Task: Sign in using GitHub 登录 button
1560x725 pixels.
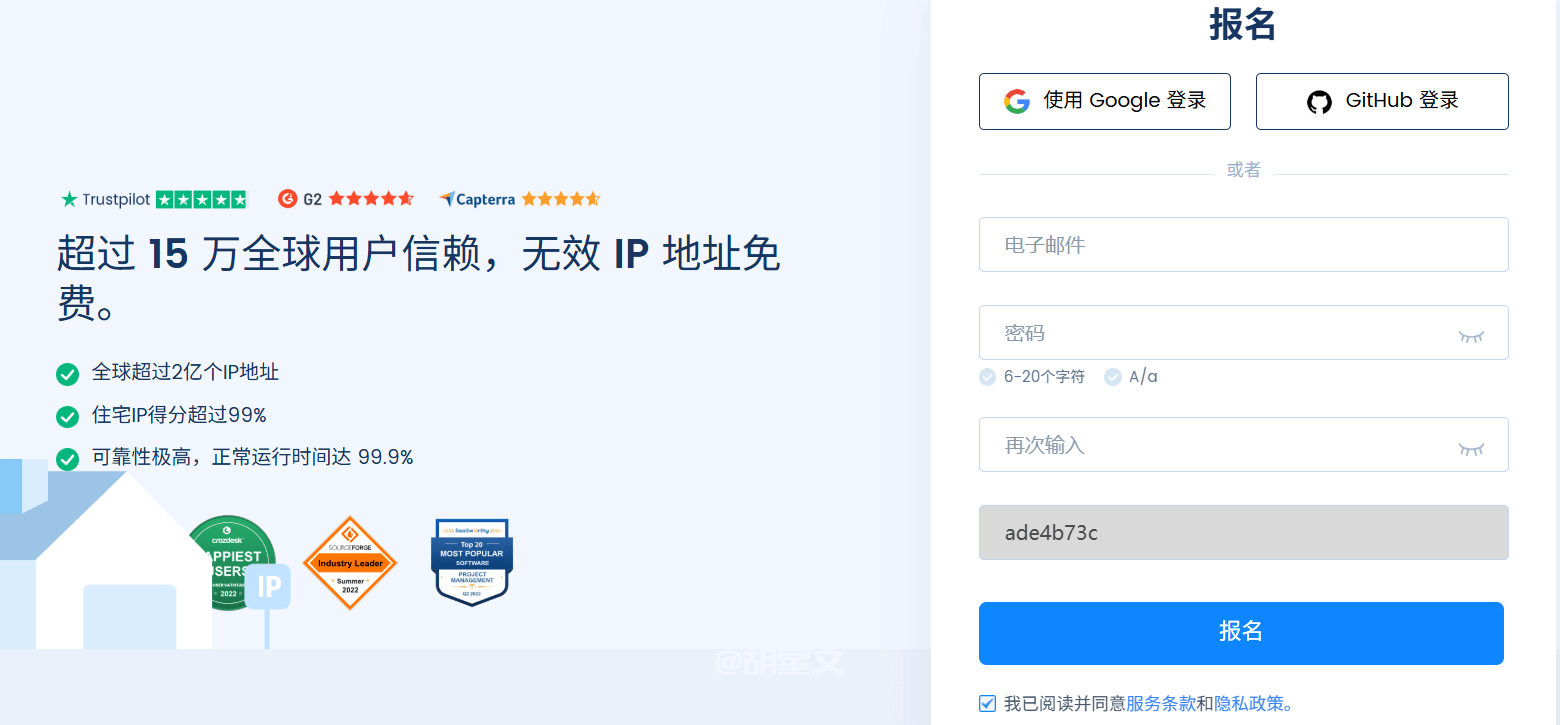Action: 1381,101
